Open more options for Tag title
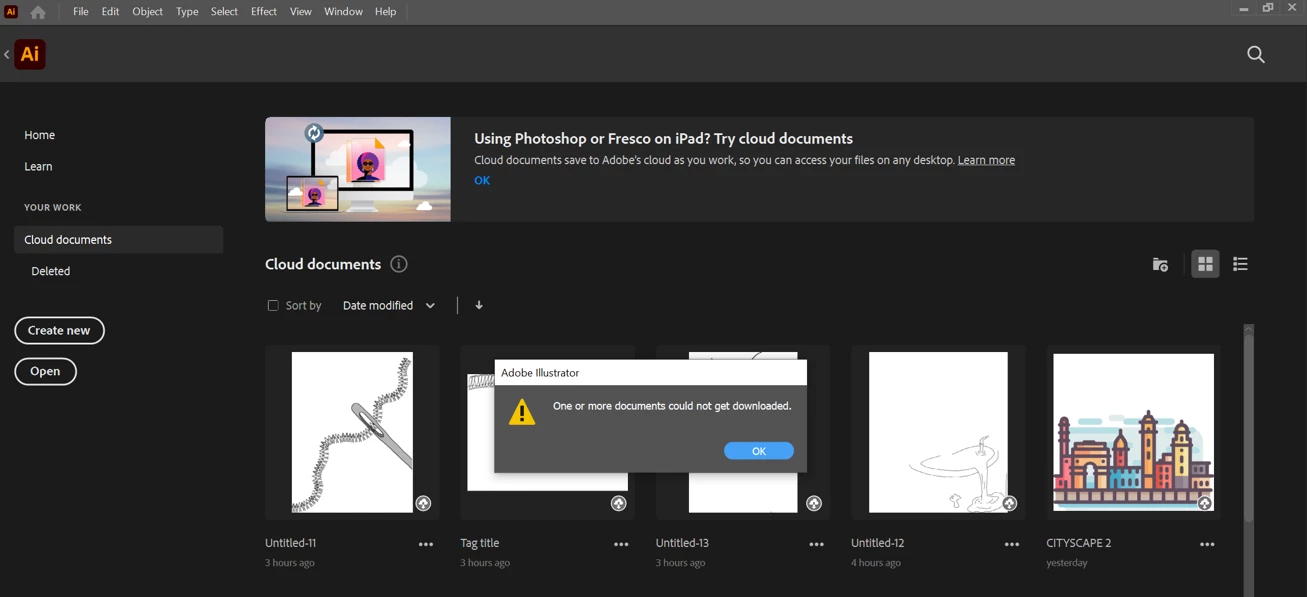 [x=621, y=544]
